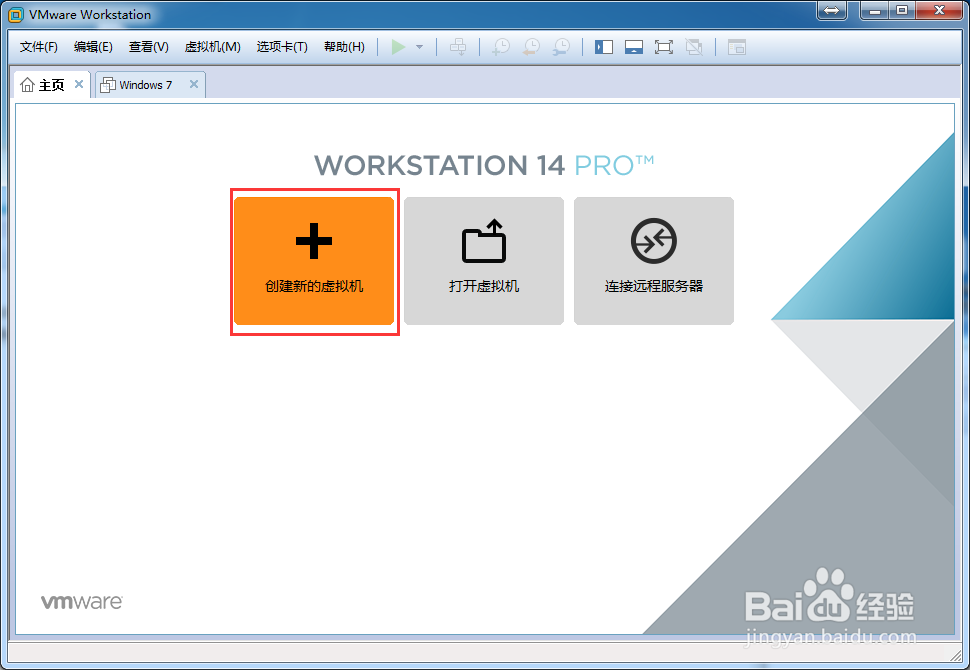Click 打开虚拟机 to open a virtual machine
This screenshot has height=670, width=970.
(483, 261)
